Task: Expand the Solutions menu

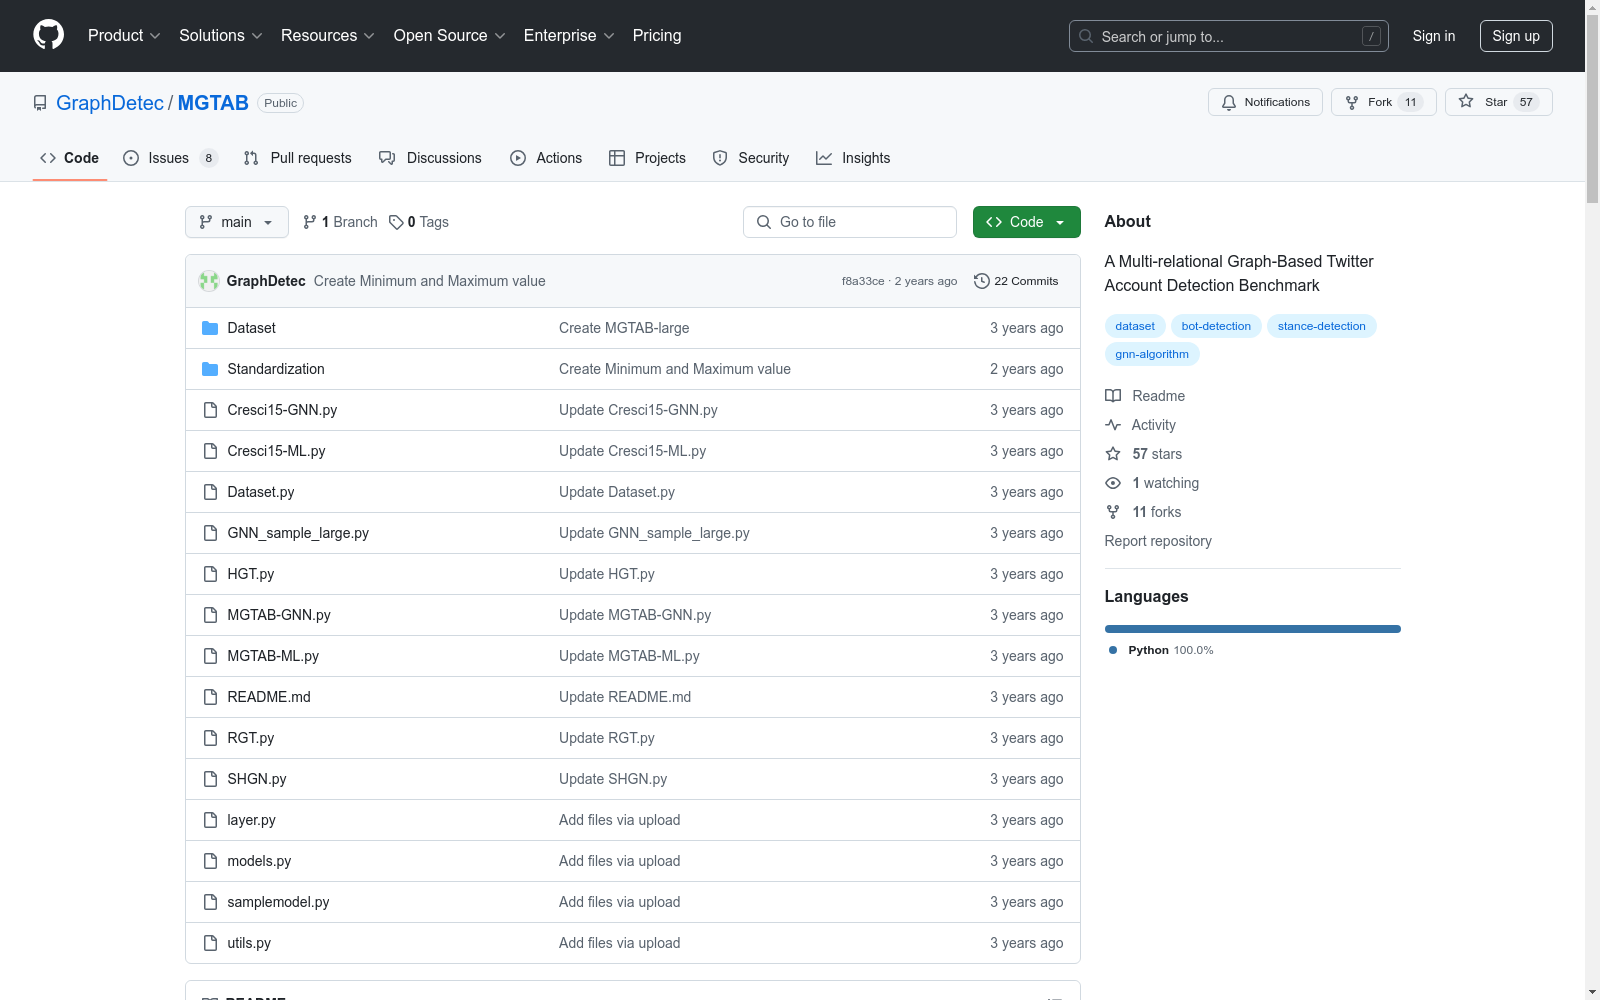Action: 220,36
